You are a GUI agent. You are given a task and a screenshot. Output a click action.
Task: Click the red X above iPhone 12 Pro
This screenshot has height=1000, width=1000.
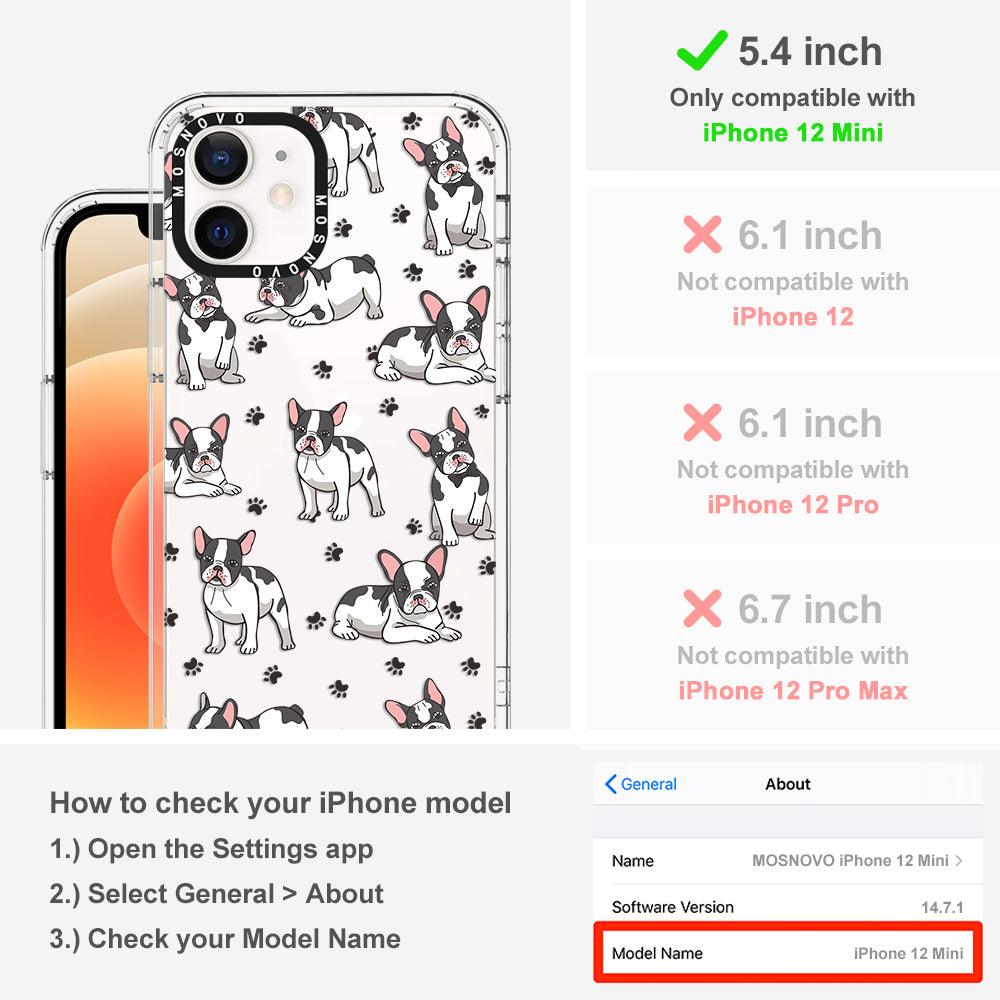click(x=702, y=422)
